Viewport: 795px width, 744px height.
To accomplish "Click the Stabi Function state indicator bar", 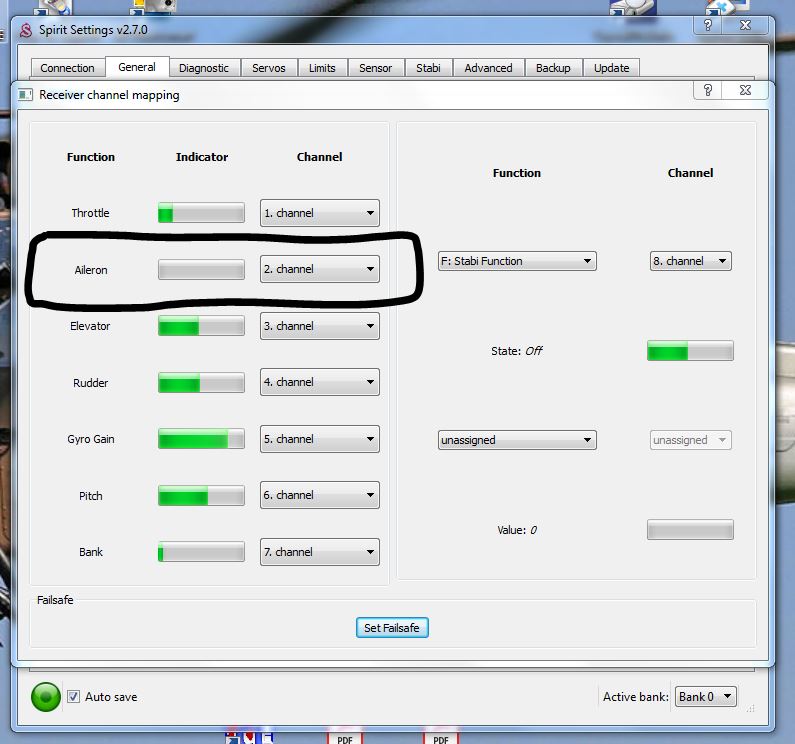I will [690, 351].
